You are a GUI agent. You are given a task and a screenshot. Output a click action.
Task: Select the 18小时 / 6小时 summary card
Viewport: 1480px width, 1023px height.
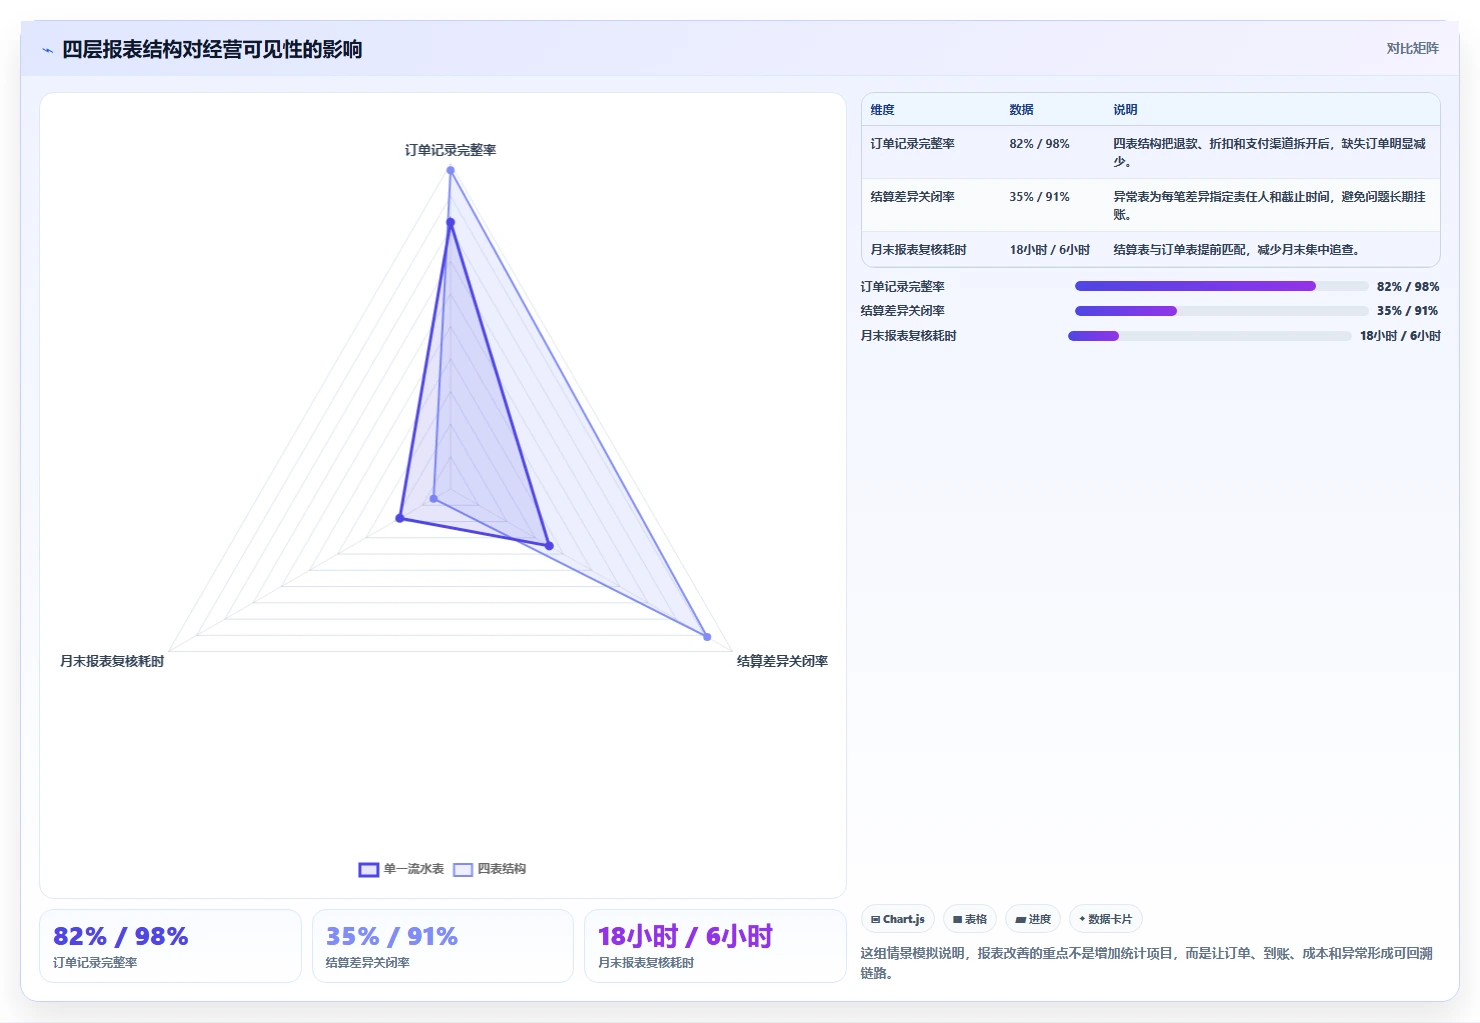[x=715, y=946]
